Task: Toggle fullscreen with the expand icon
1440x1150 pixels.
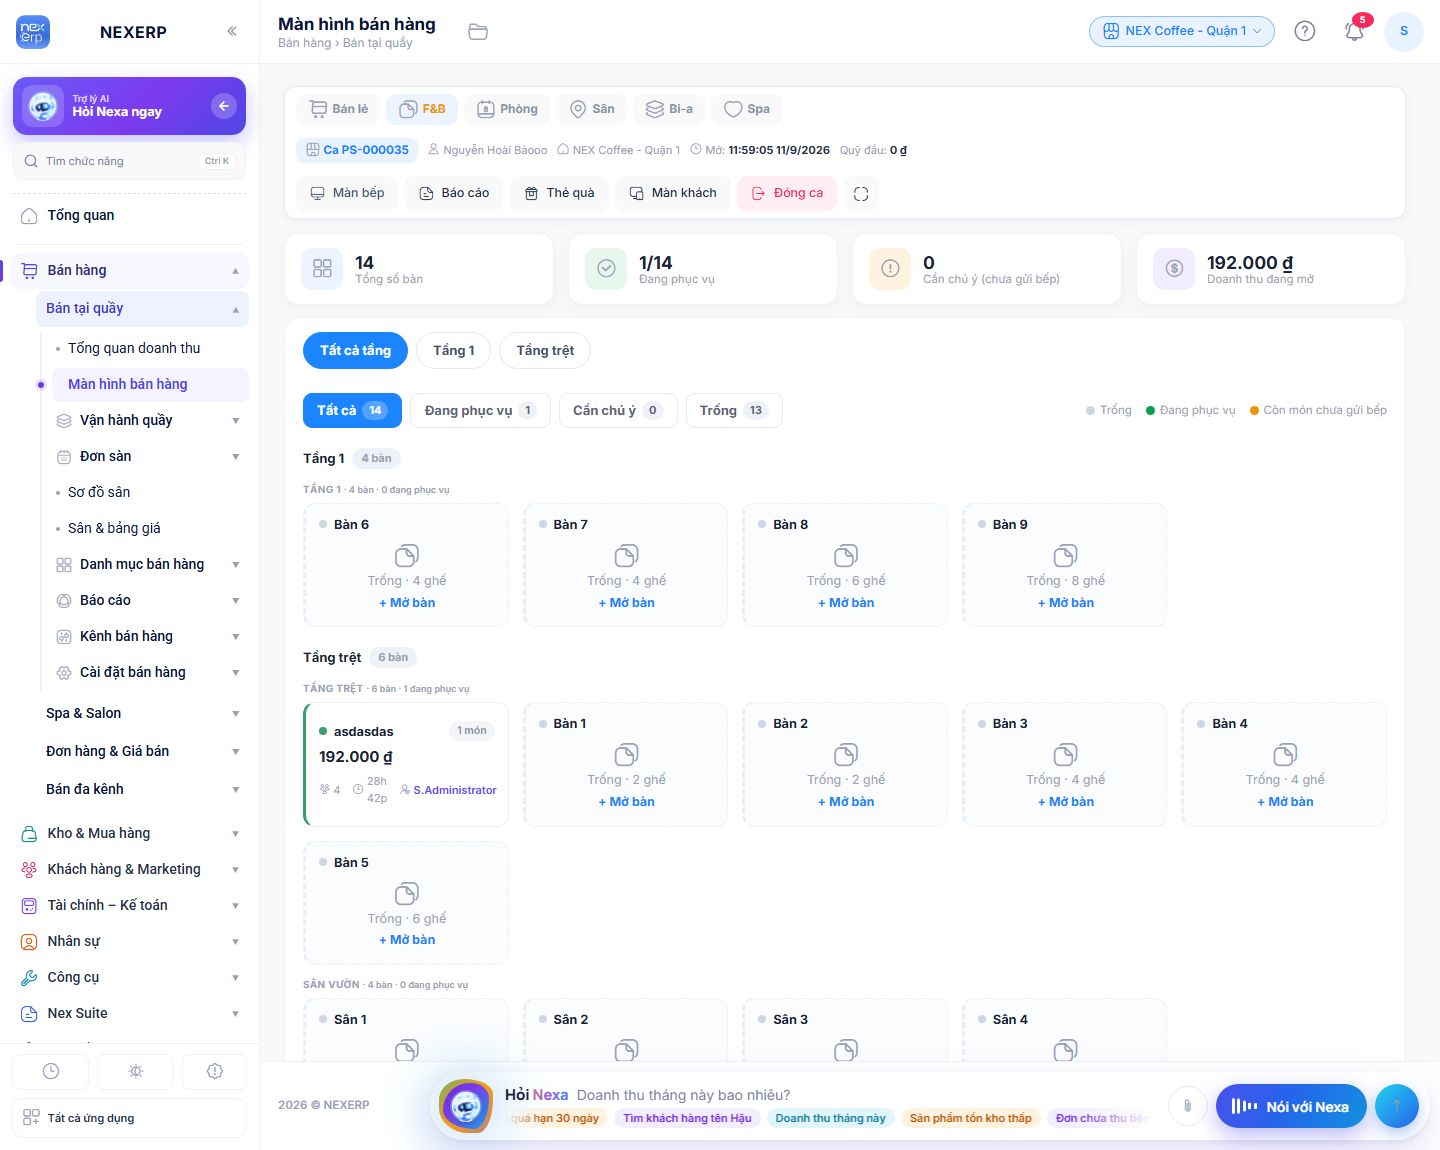Action: 861,194
